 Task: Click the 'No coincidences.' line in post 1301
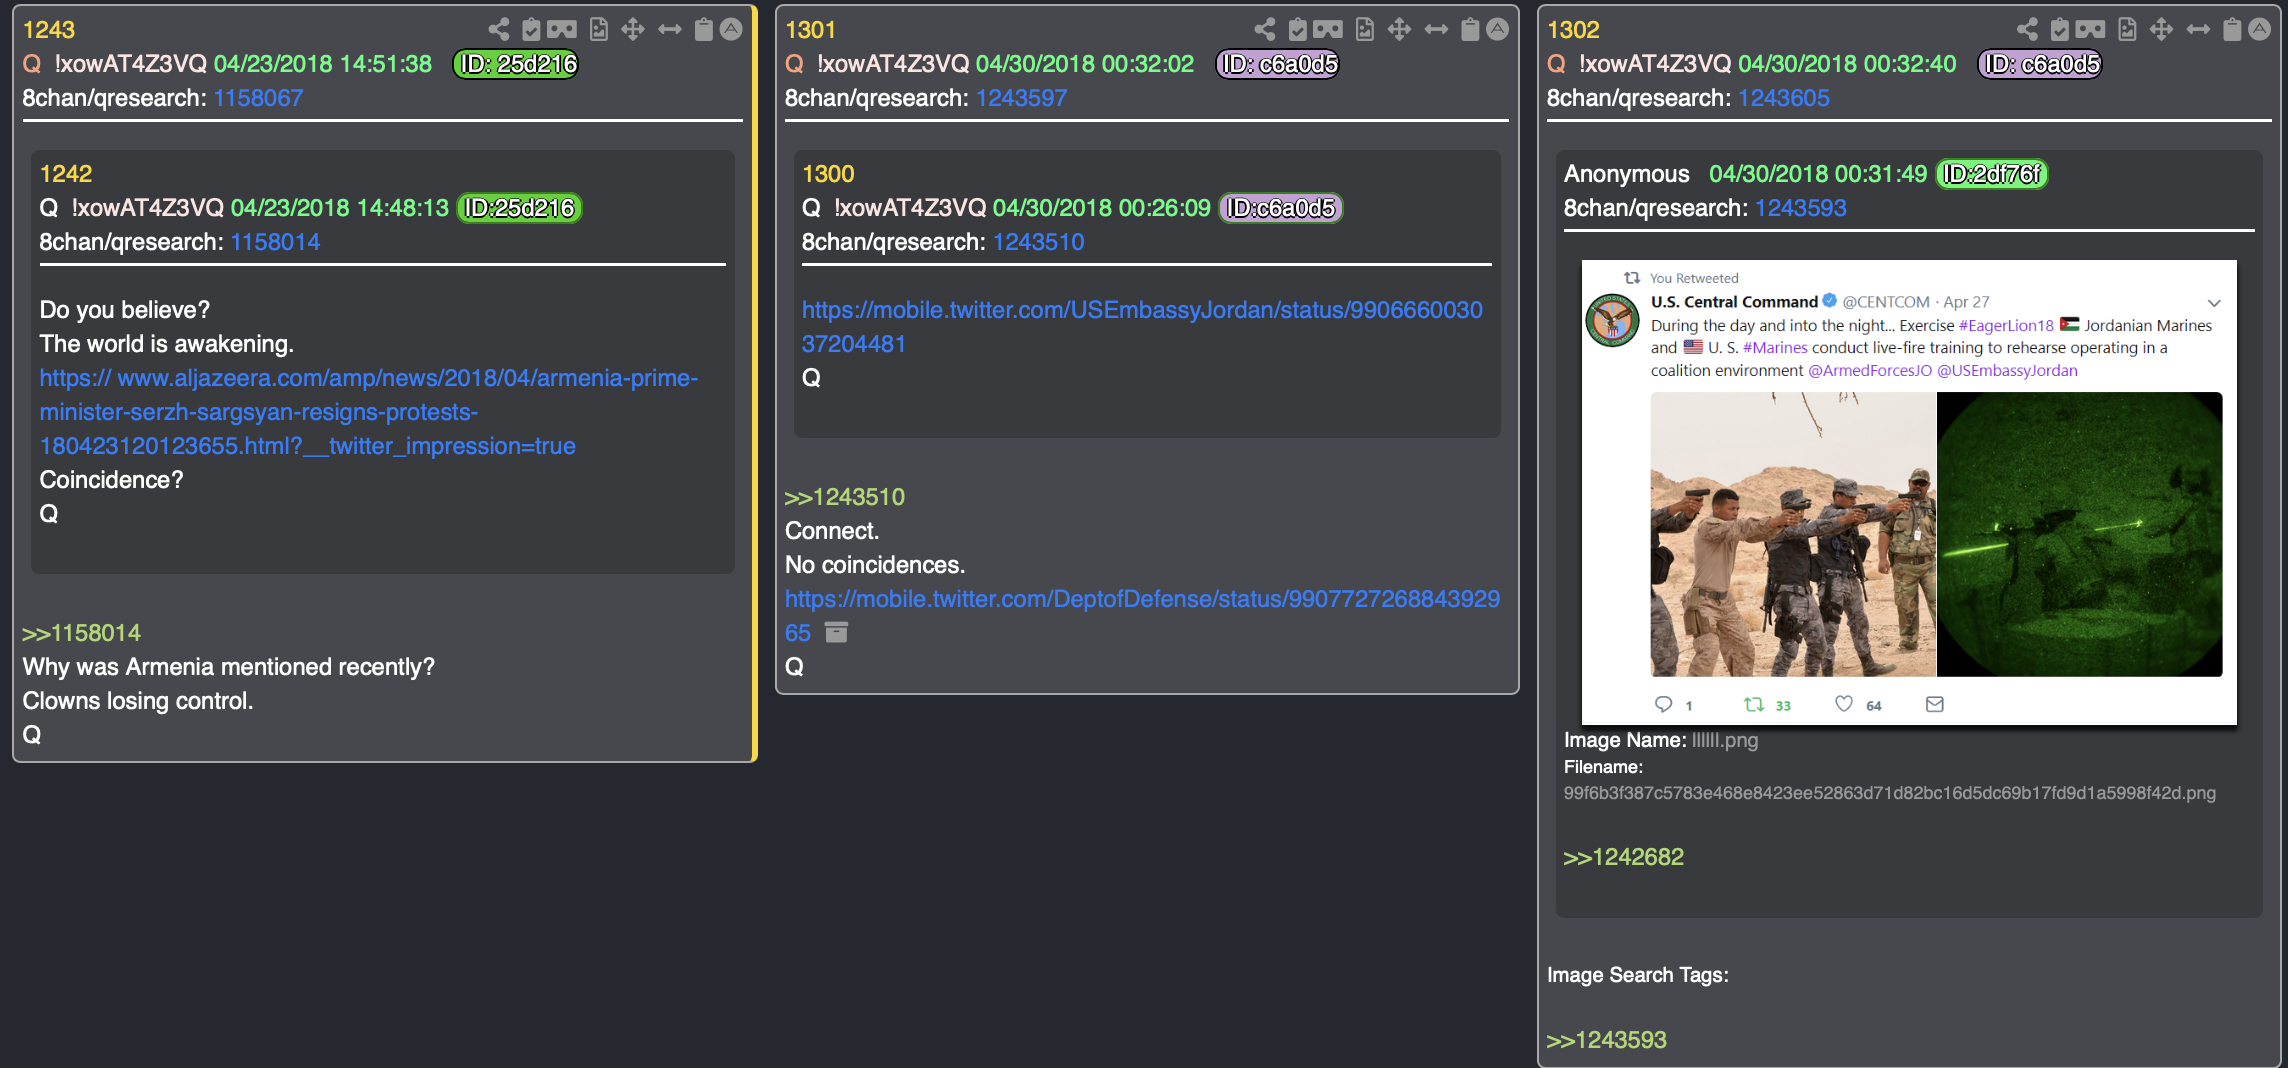pos(875,565)
